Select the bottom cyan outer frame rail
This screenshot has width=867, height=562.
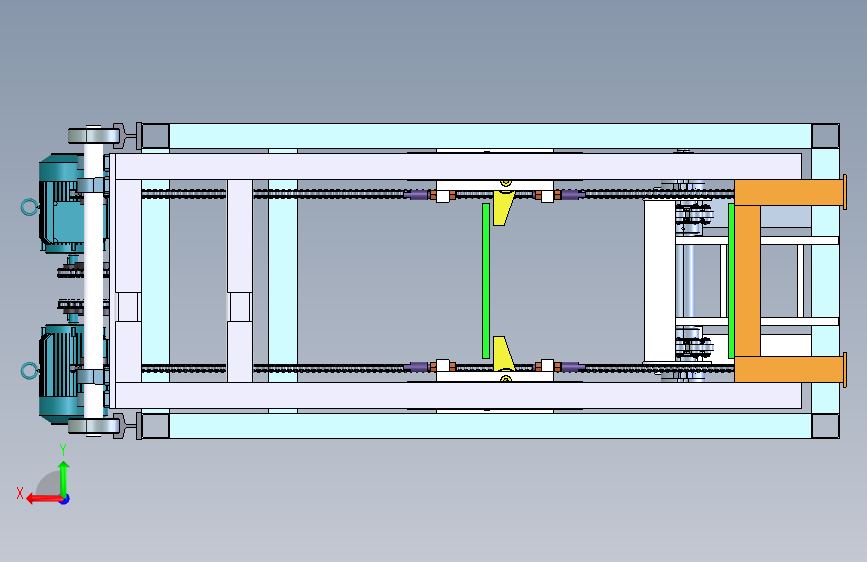click(x=490, y=426)
